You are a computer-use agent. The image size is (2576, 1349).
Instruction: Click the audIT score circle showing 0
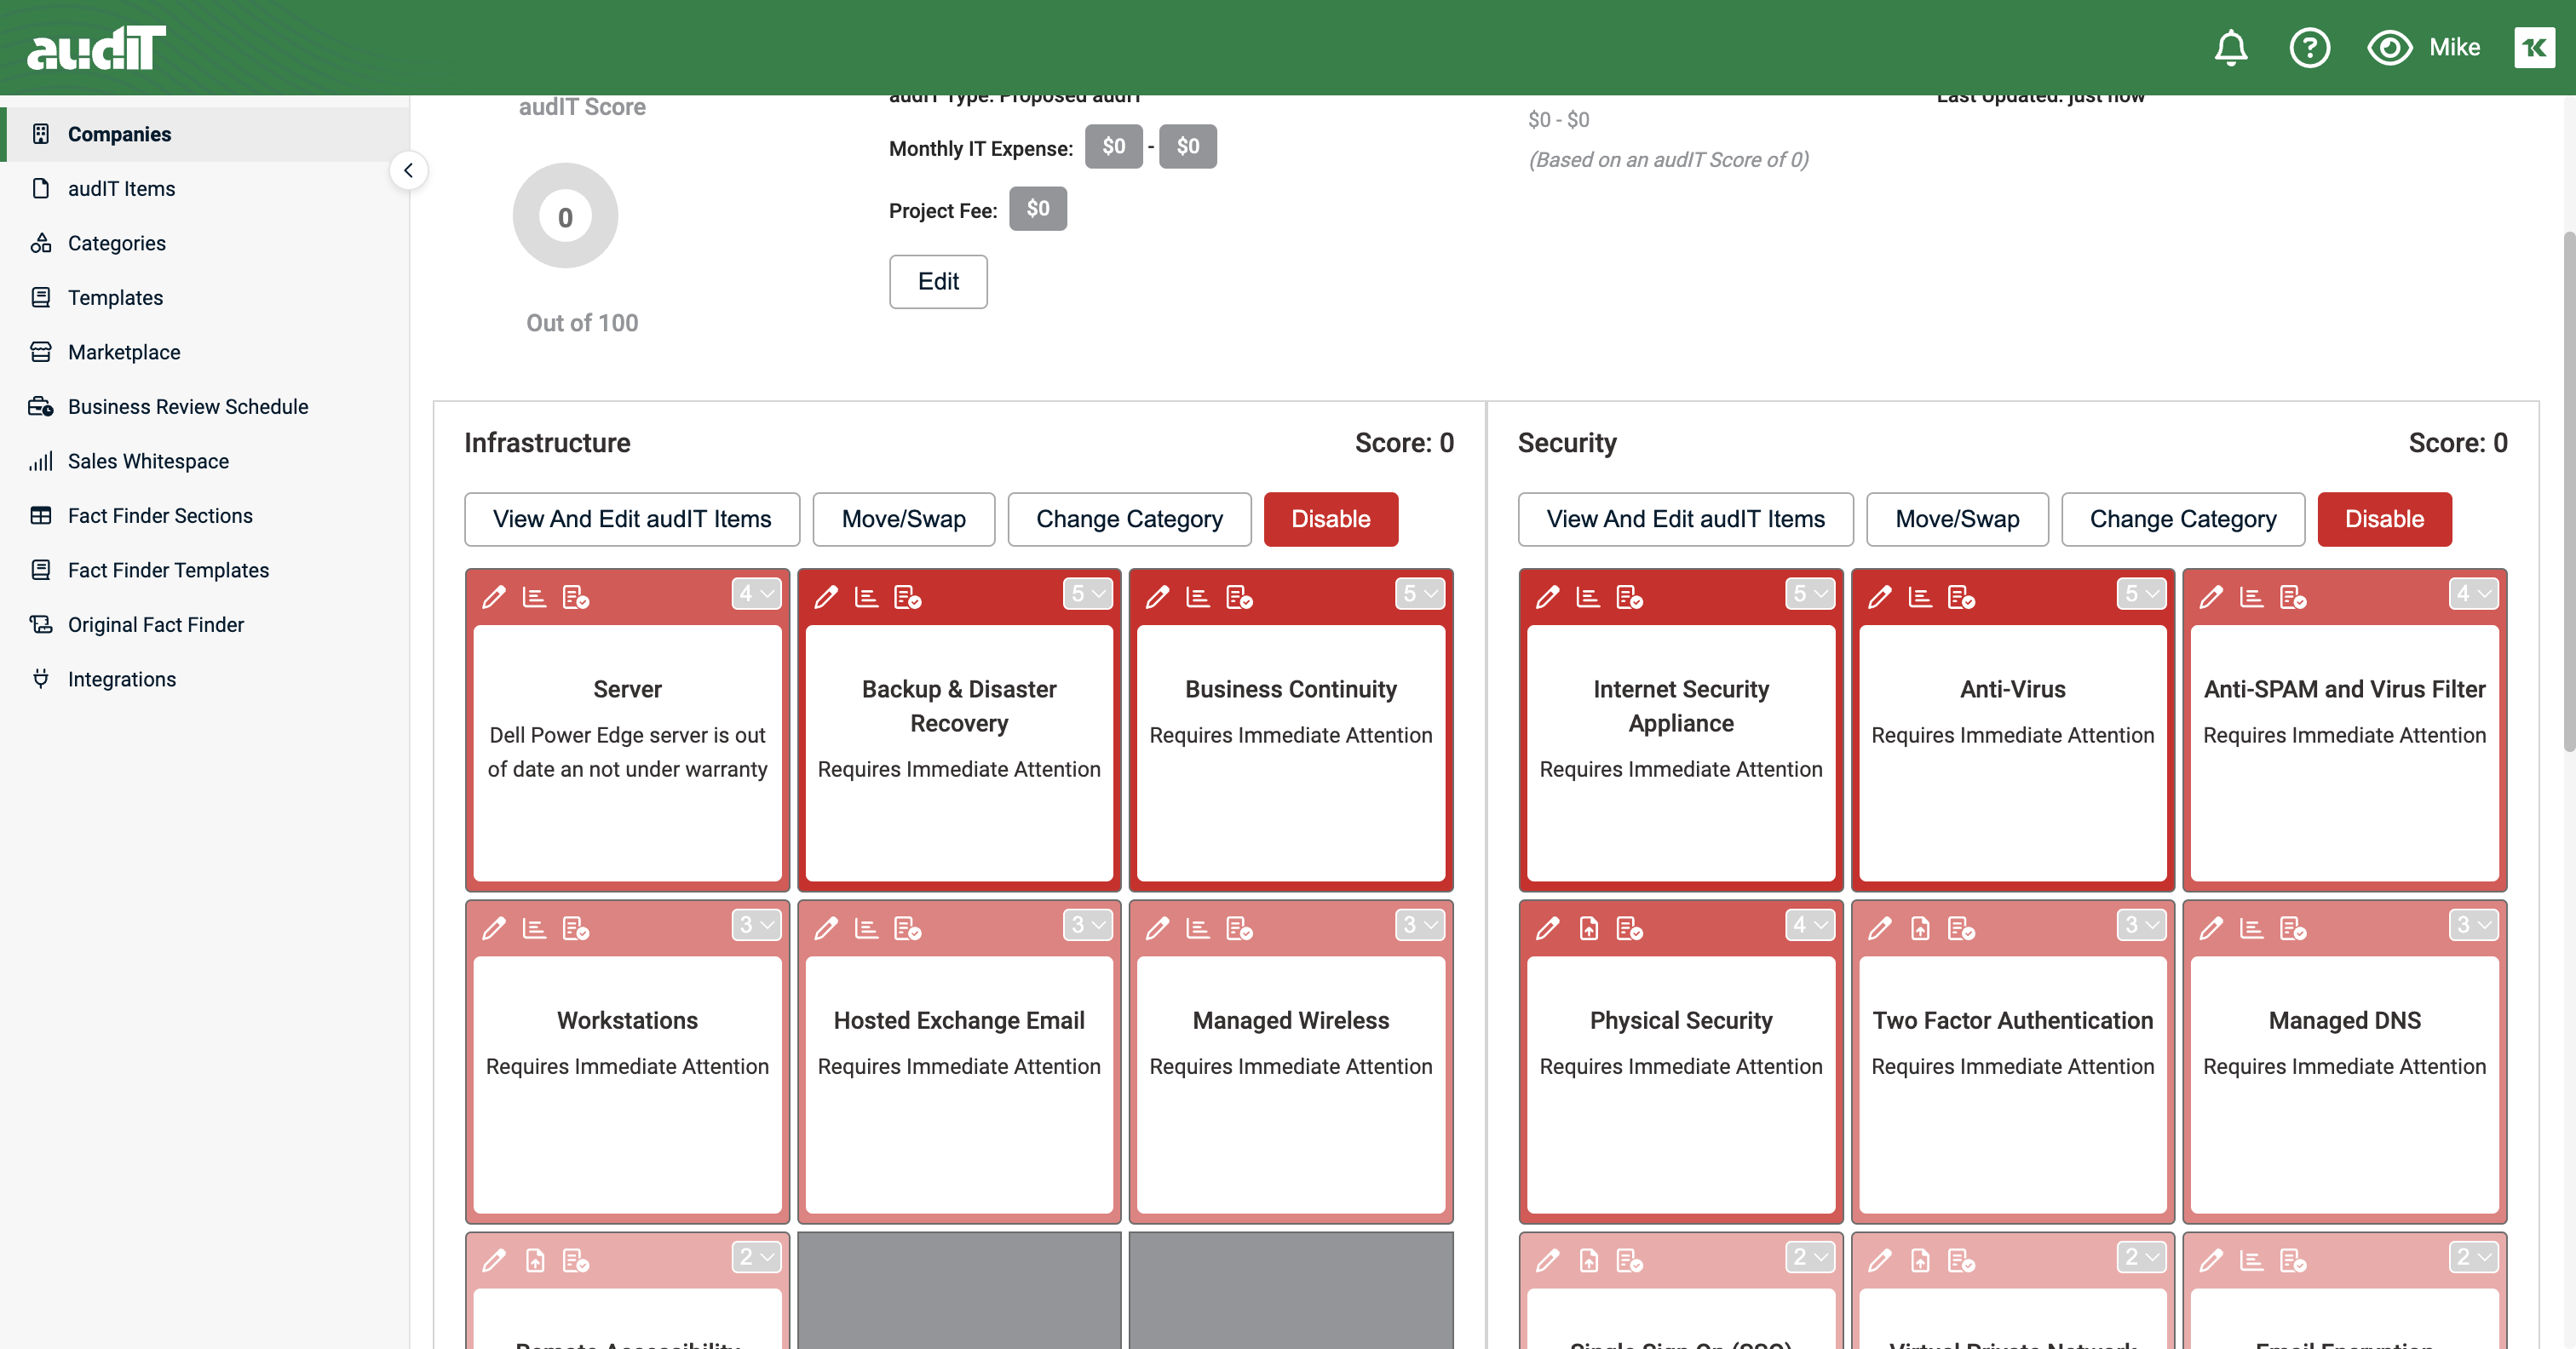coord(565,216)
